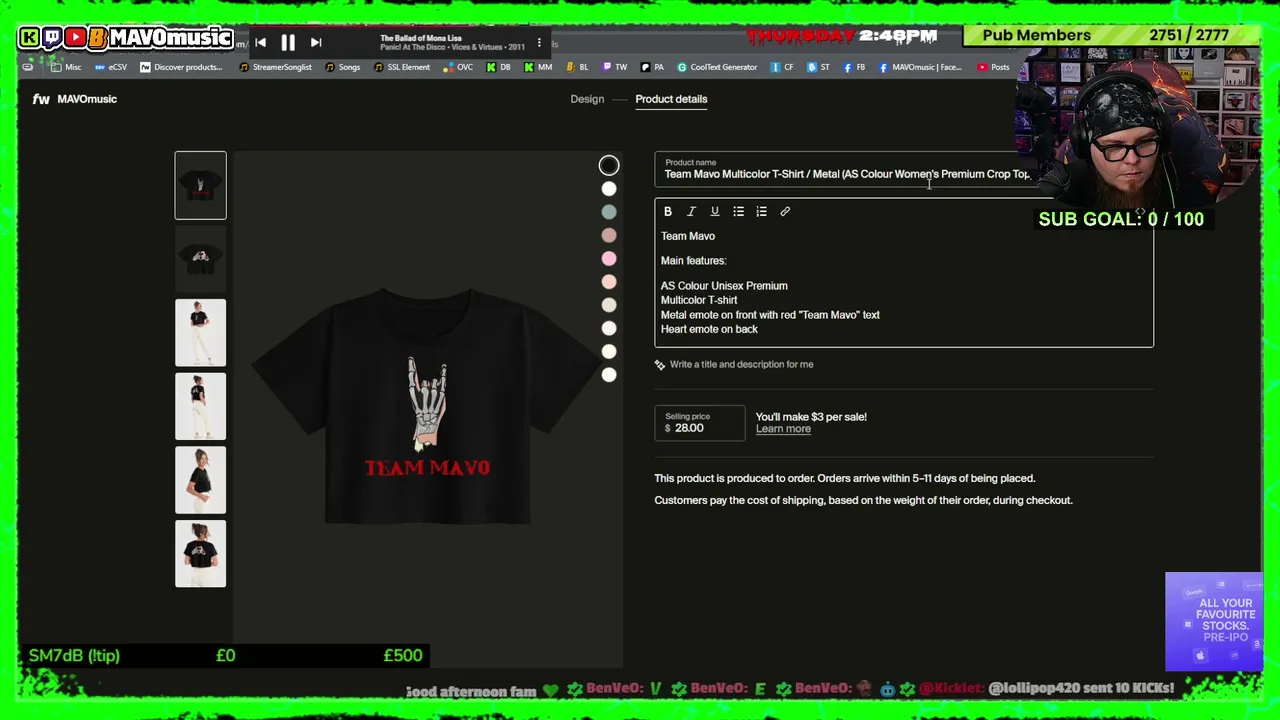Click the 'Main features:' line in description
Image resolution: width=1280 pixels, height=720 pixels.
pyautogui.click(x=694, y=261)
